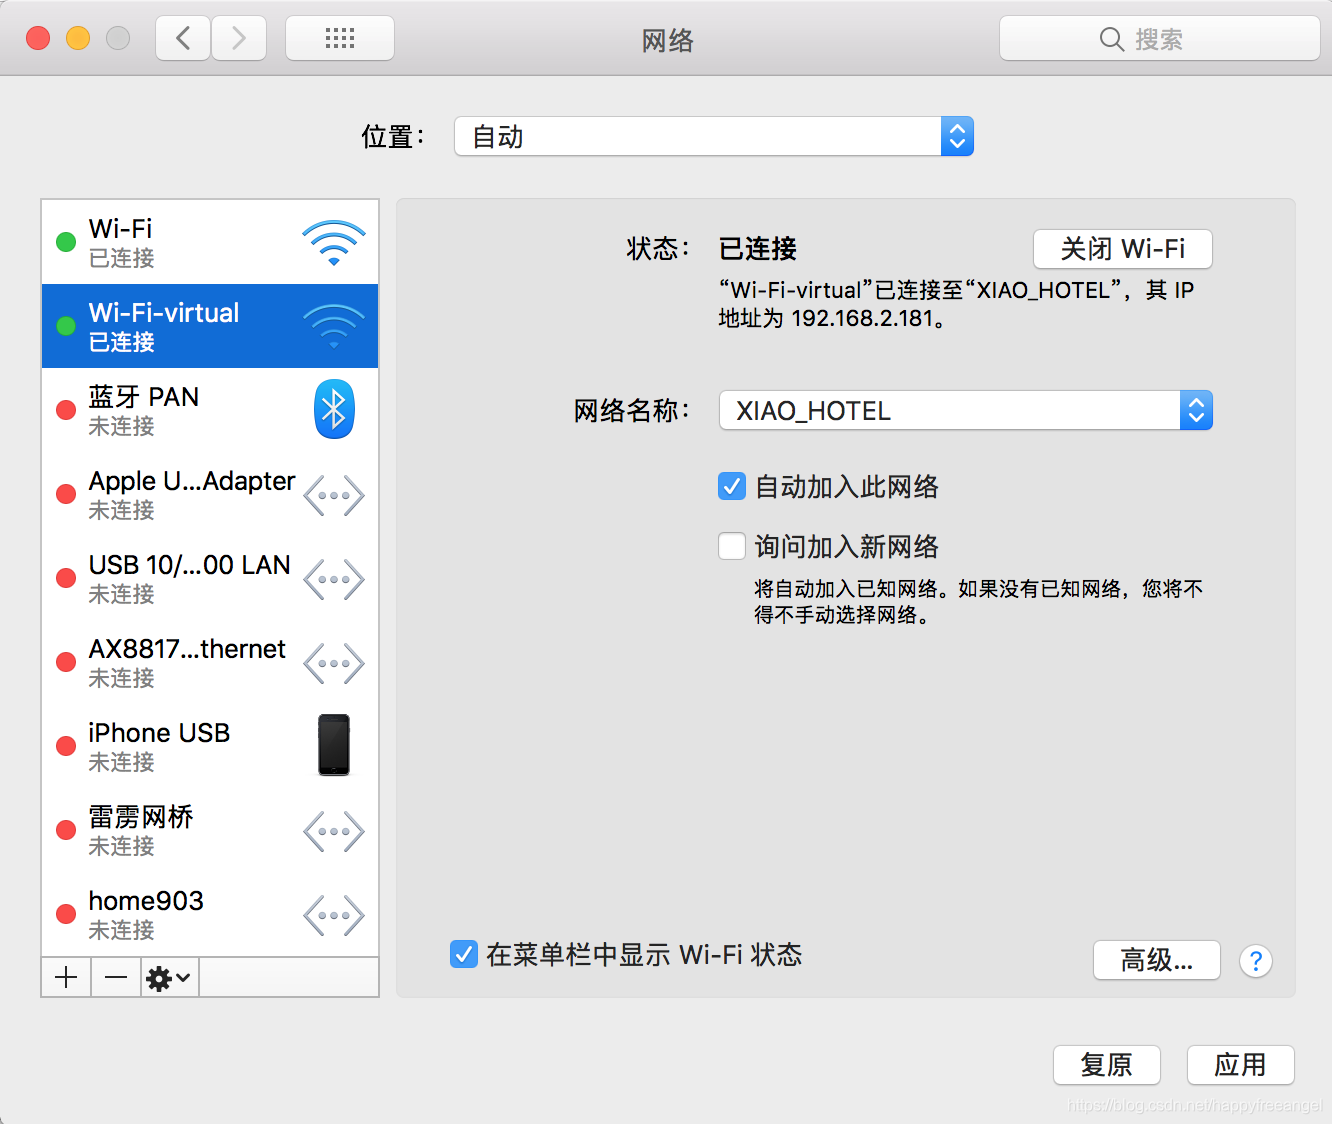
Task: Select the Wi-Fi service in sidebar
Action: point(210,242)
